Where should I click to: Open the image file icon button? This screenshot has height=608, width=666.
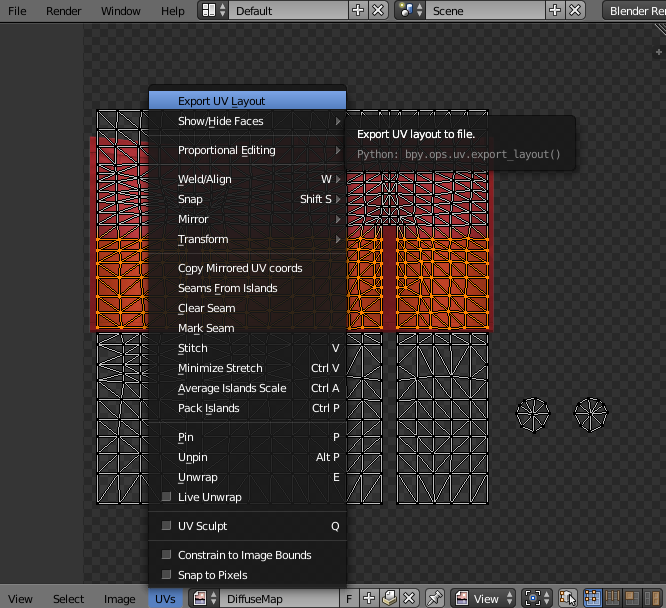[389, 599]
